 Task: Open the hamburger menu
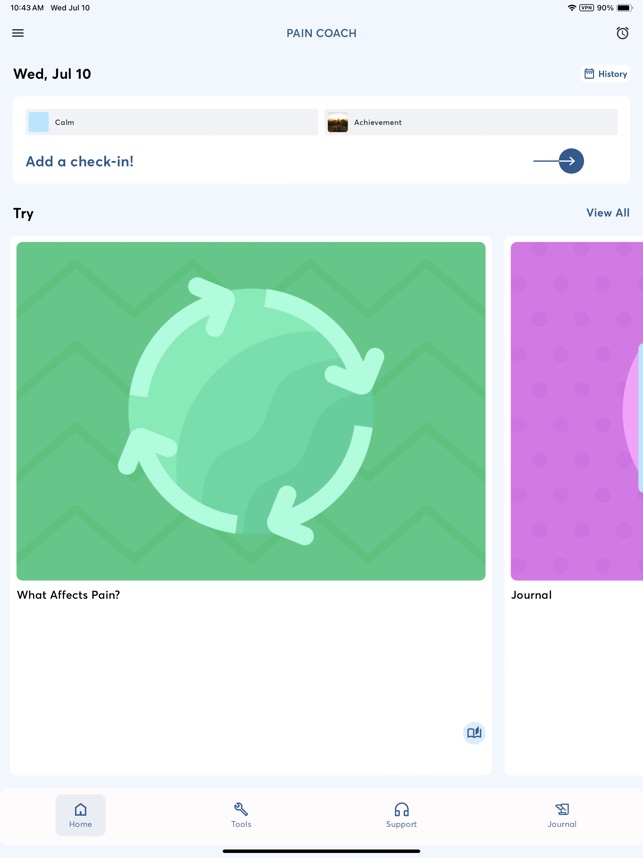pos(18,33)
